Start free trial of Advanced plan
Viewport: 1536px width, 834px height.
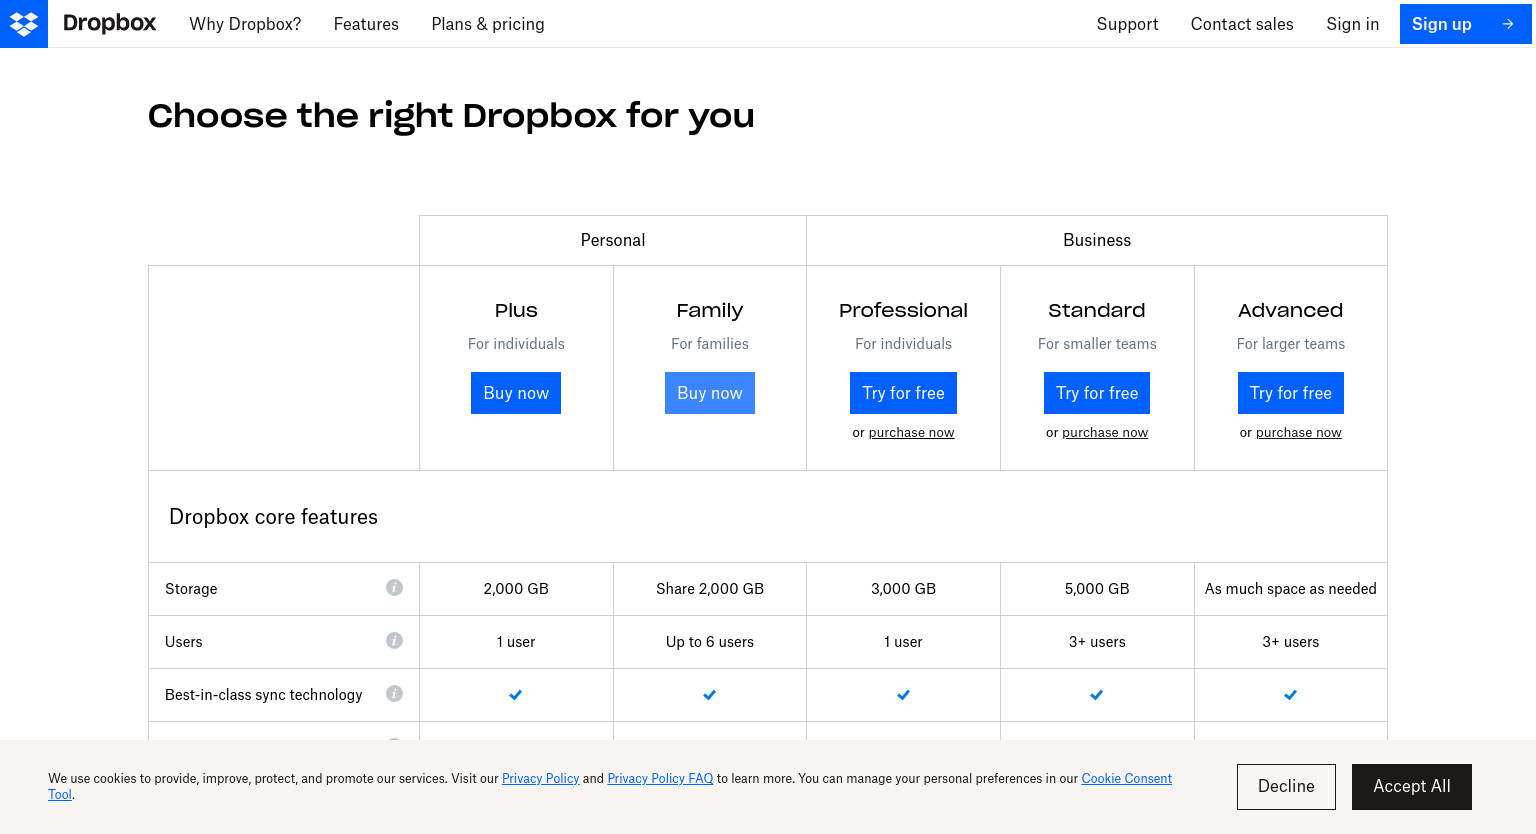click(x=1290, y=393)
